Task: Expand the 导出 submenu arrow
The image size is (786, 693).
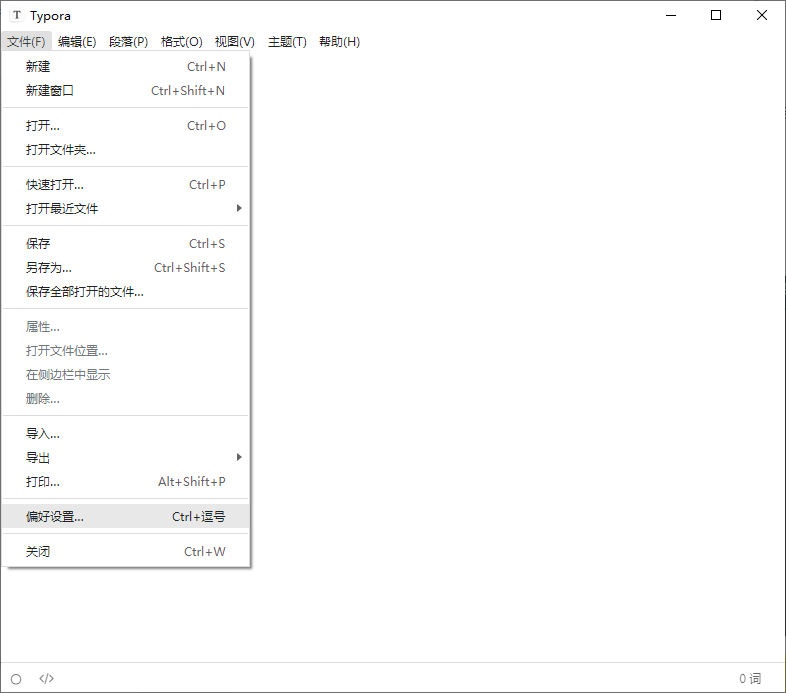Action: pyautogui.click(x=239, y=457)
